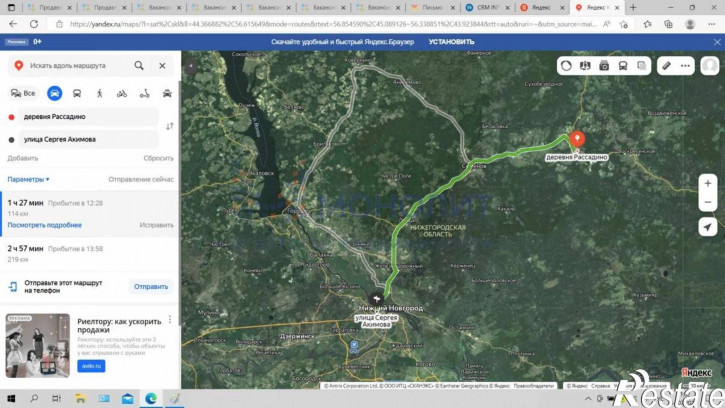Click the 'Отправить' send to phone button
The width and height of the screenshot is (725, 408).
151,287
